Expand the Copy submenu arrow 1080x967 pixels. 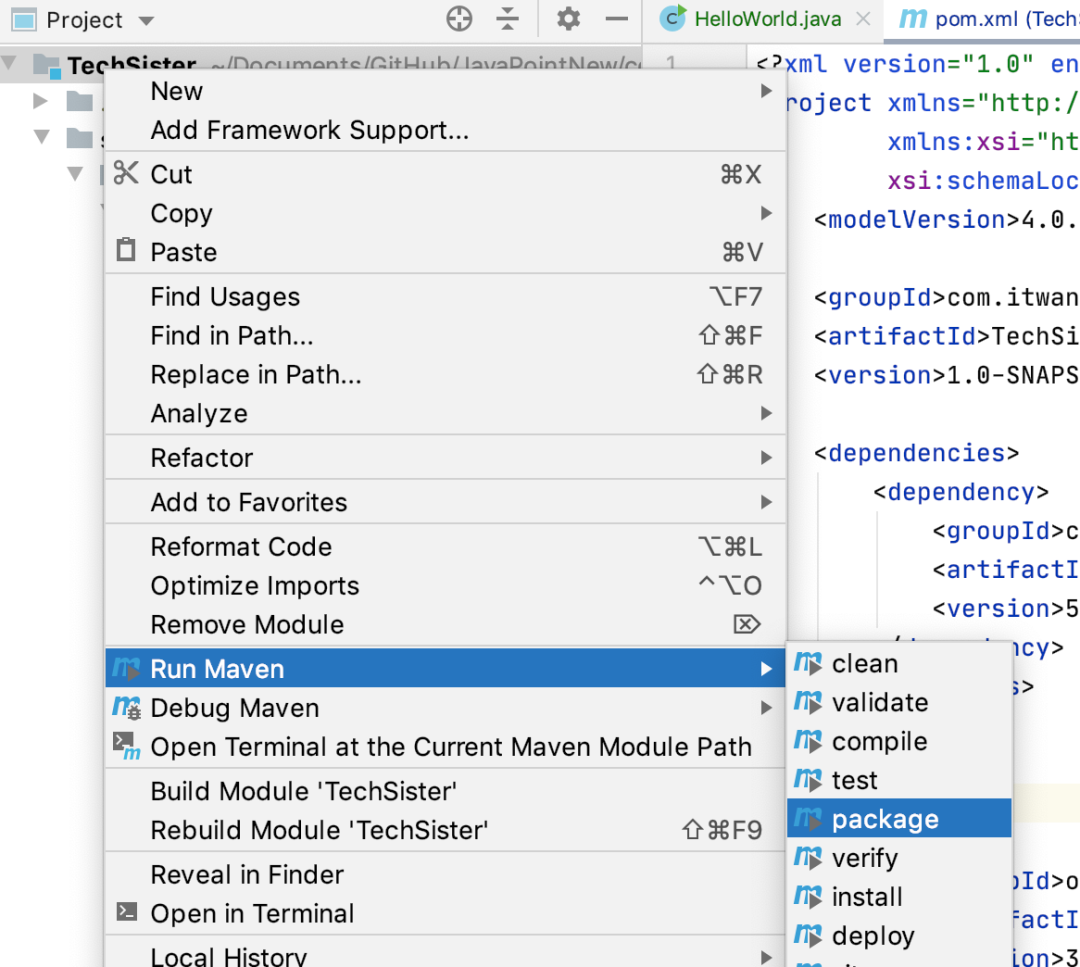(766, 213)
